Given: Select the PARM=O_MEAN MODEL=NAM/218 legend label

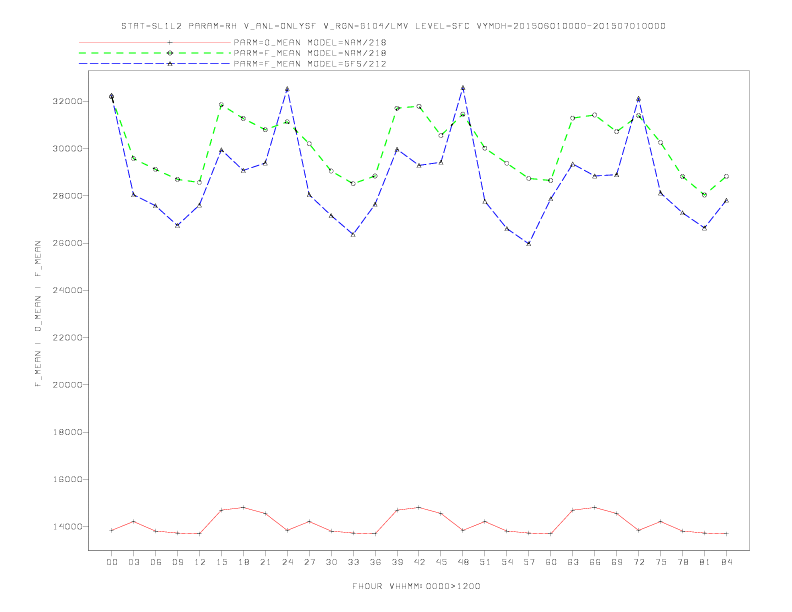Looking at the screenshot, I should (310, 42).
